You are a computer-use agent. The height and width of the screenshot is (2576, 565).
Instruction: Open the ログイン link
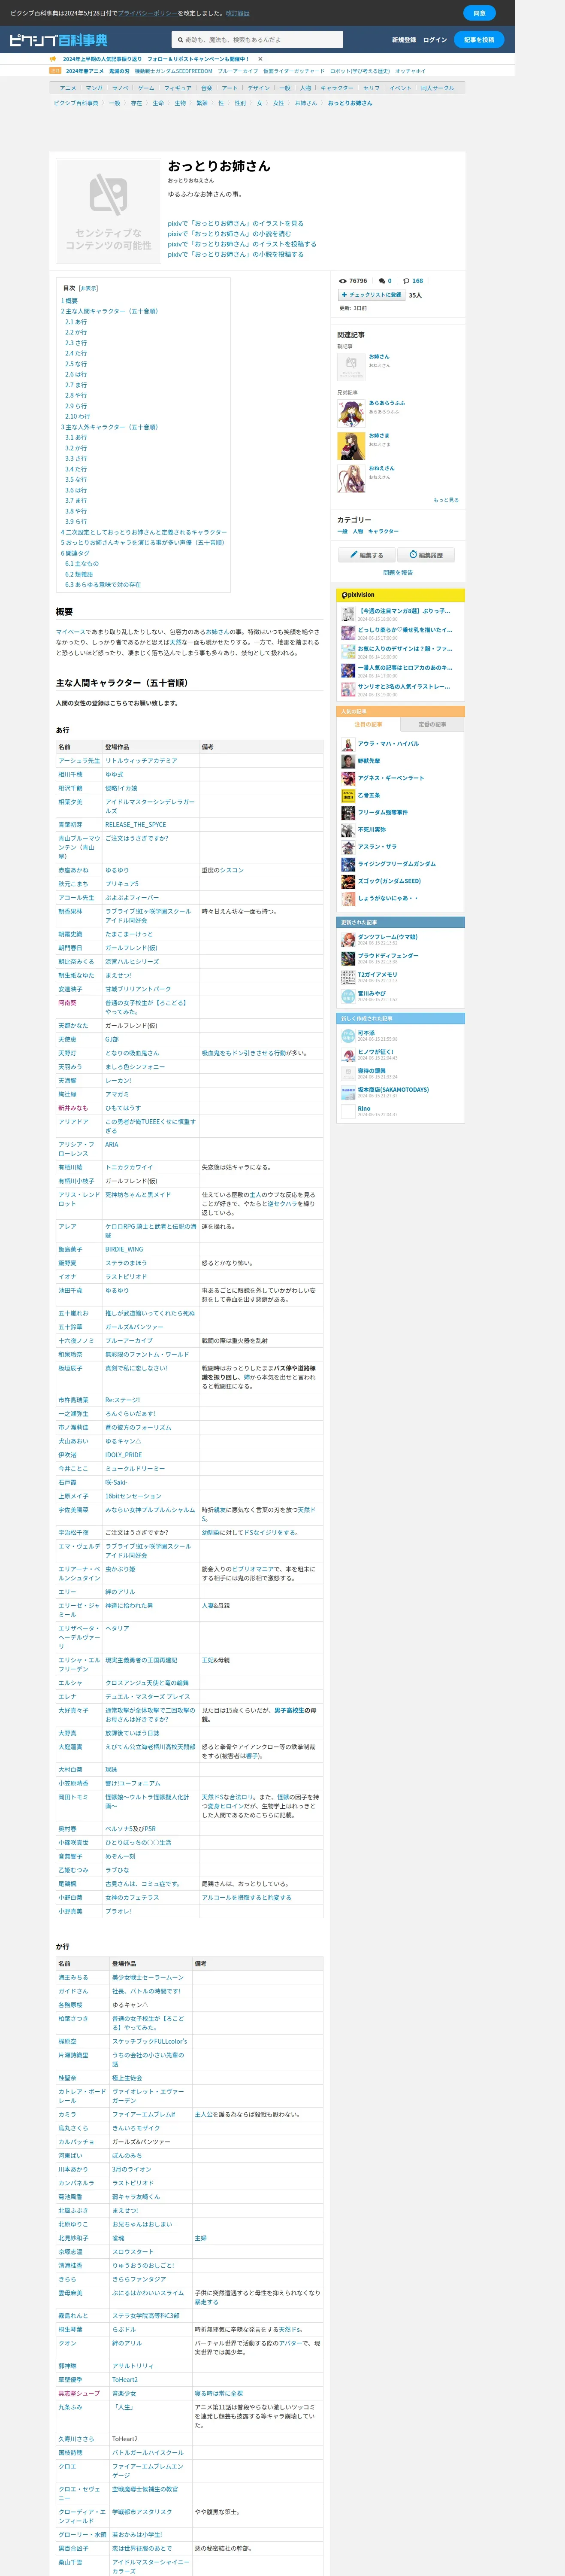(435, 40)
